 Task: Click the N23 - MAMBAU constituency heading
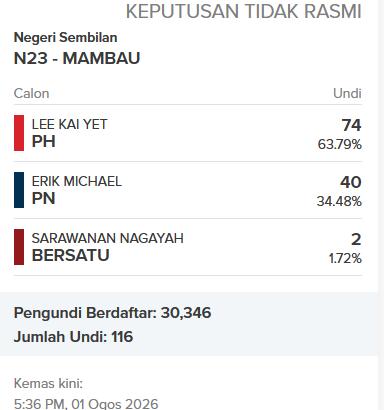pyautogui.click(x=77, y=58)
